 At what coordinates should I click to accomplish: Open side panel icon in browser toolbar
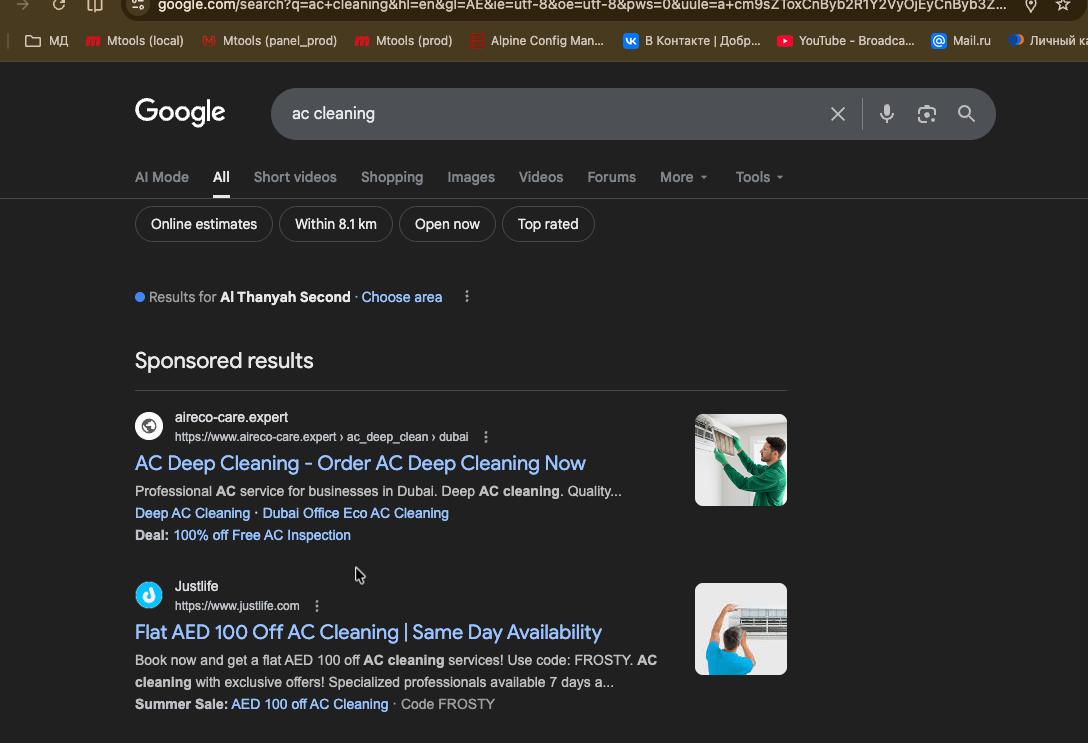click(x=95, y=6)
